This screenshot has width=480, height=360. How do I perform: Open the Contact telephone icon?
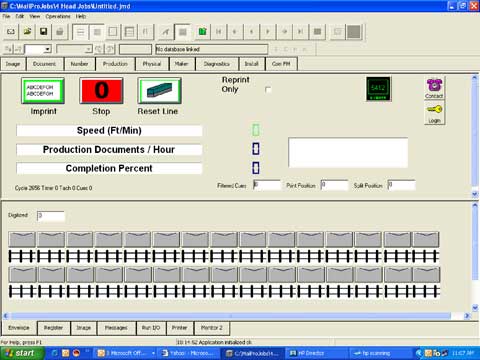click(x=434, y=88)
